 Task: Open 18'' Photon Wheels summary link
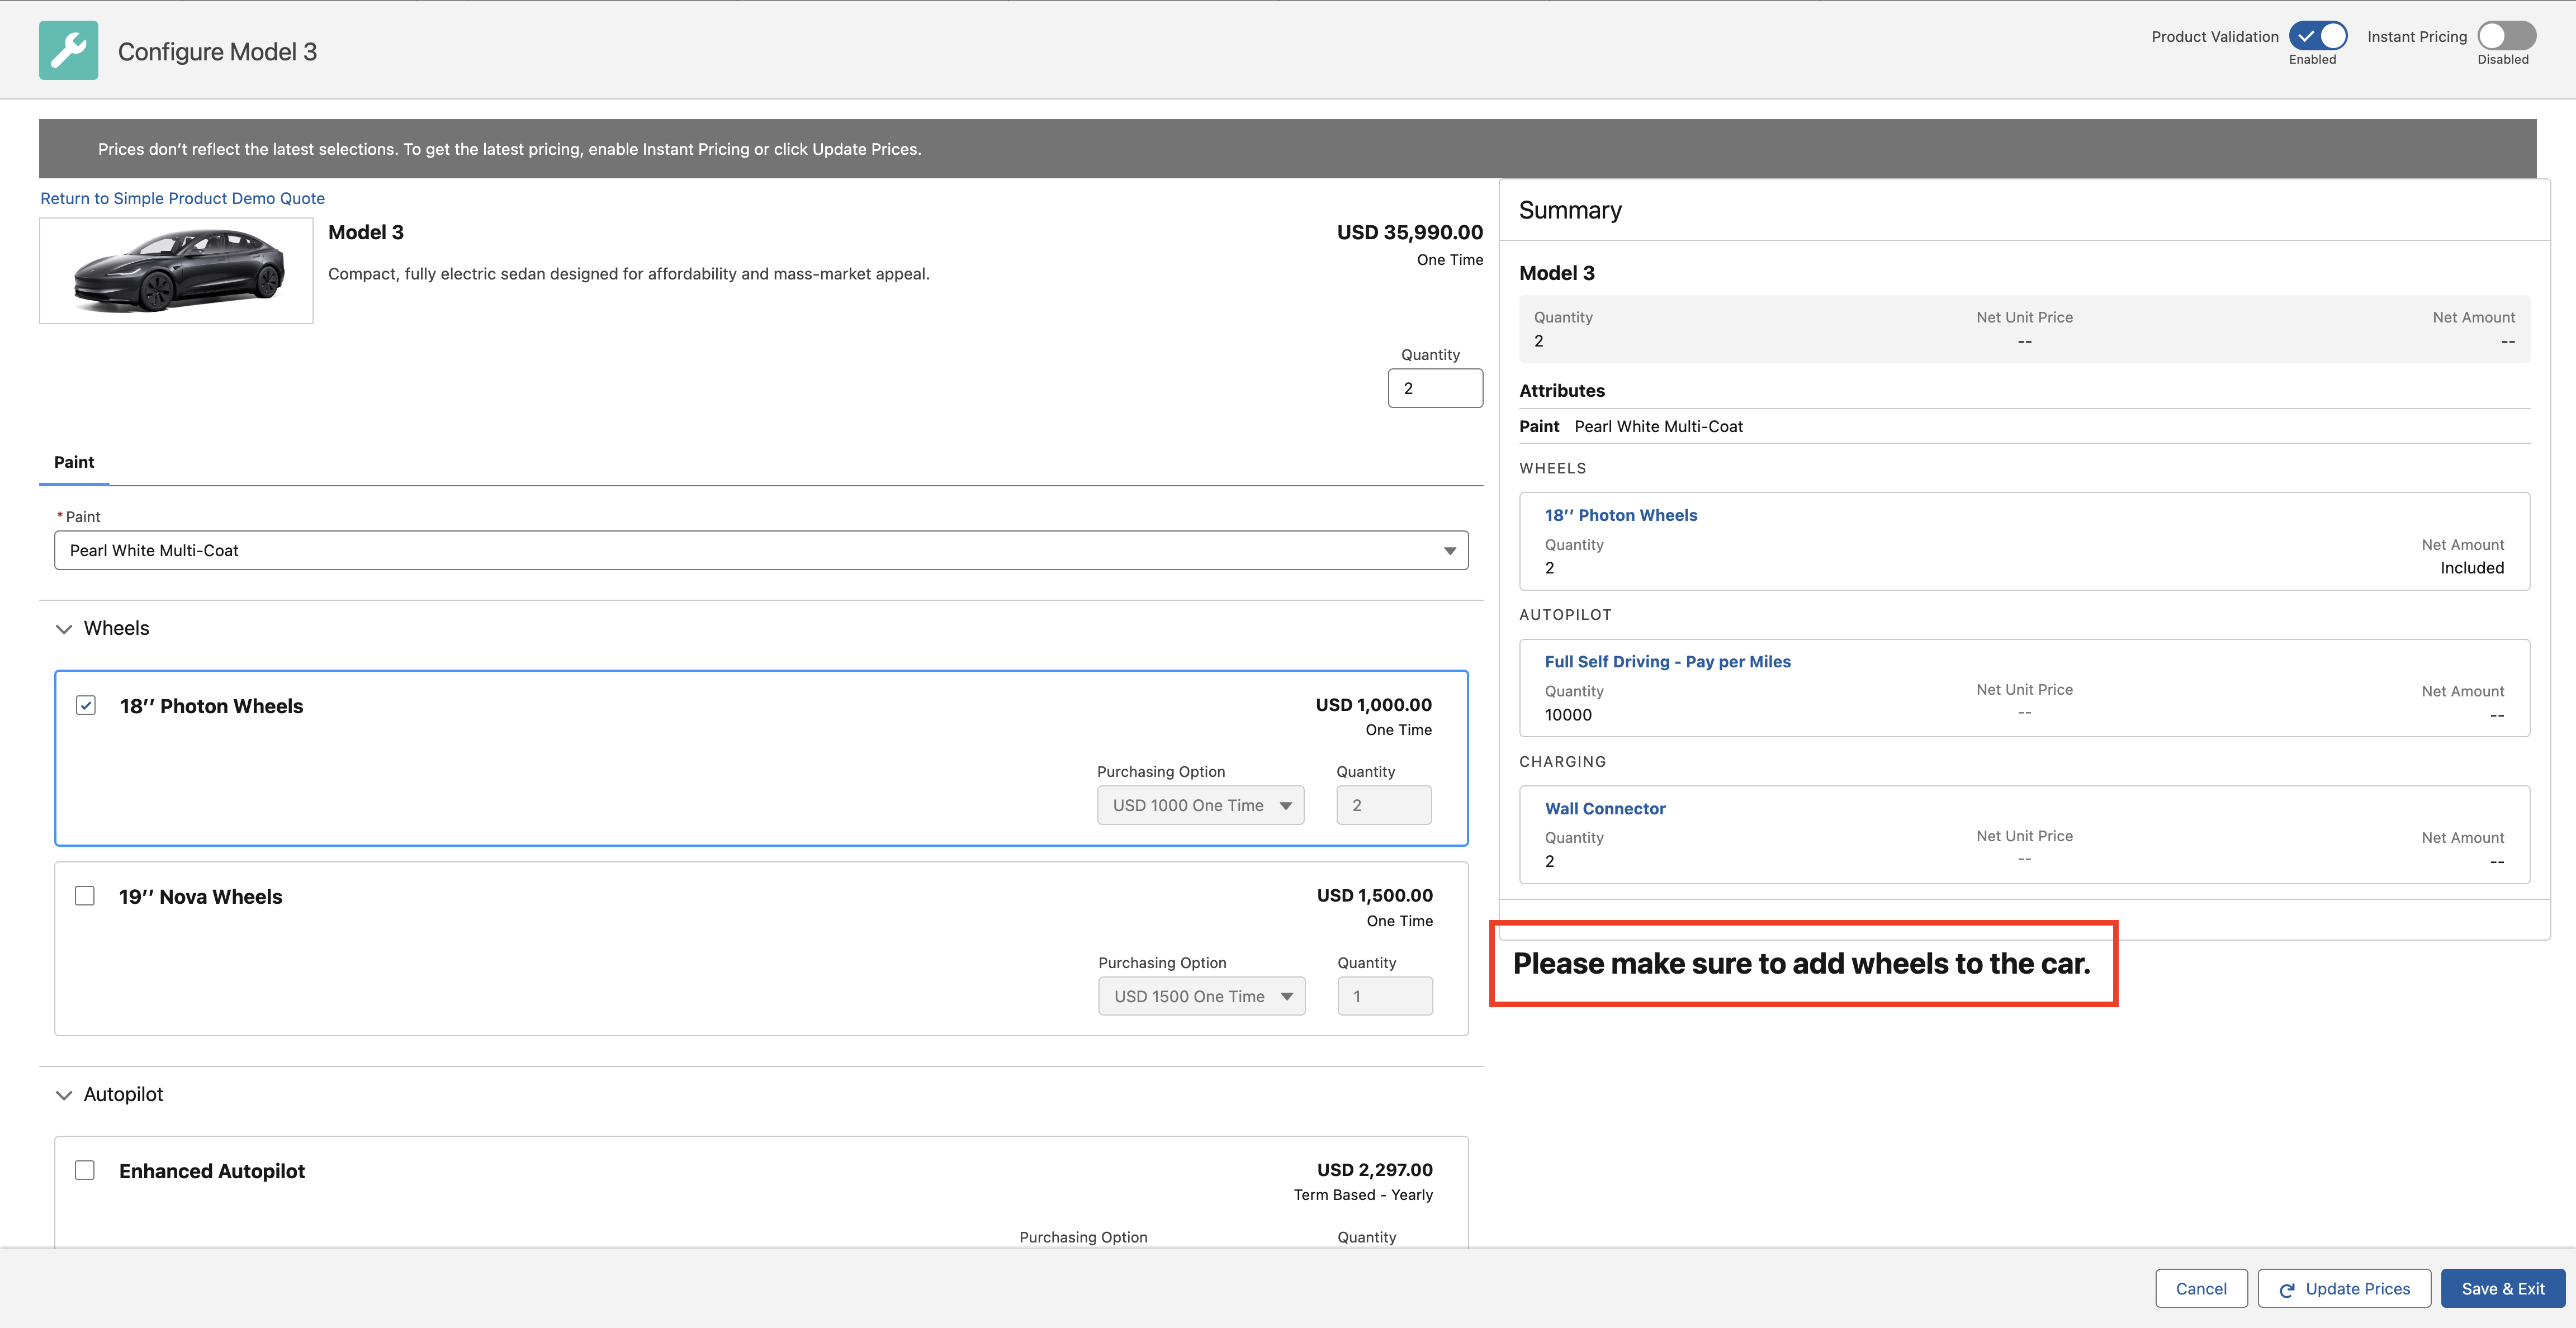click(x=1621, y=514)
